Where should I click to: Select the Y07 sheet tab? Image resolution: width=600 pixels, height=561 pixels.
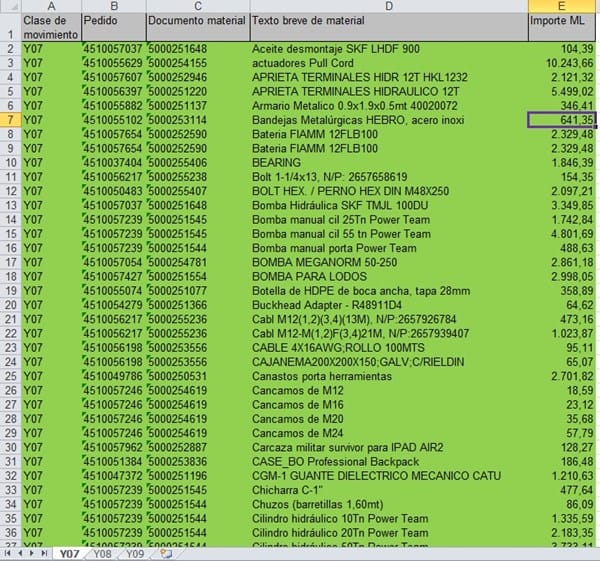[x=70, y=554]
